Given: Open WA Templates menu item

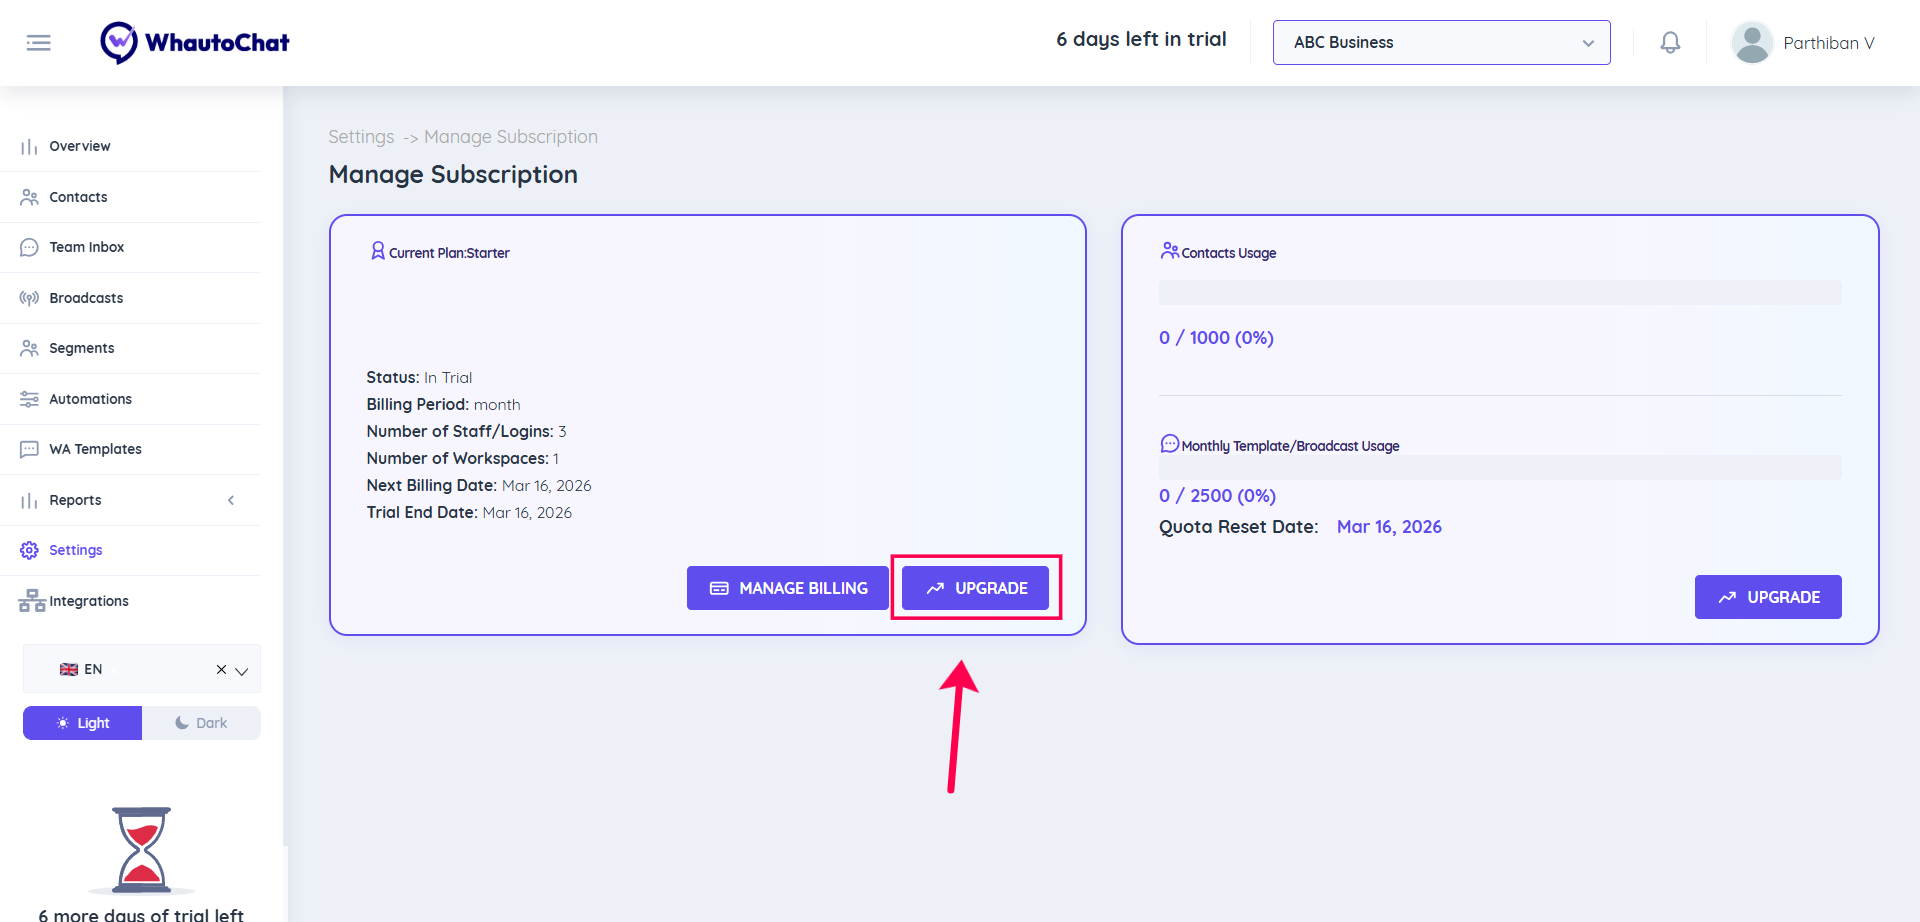Looking at the screenshot, I should [95, 449].
